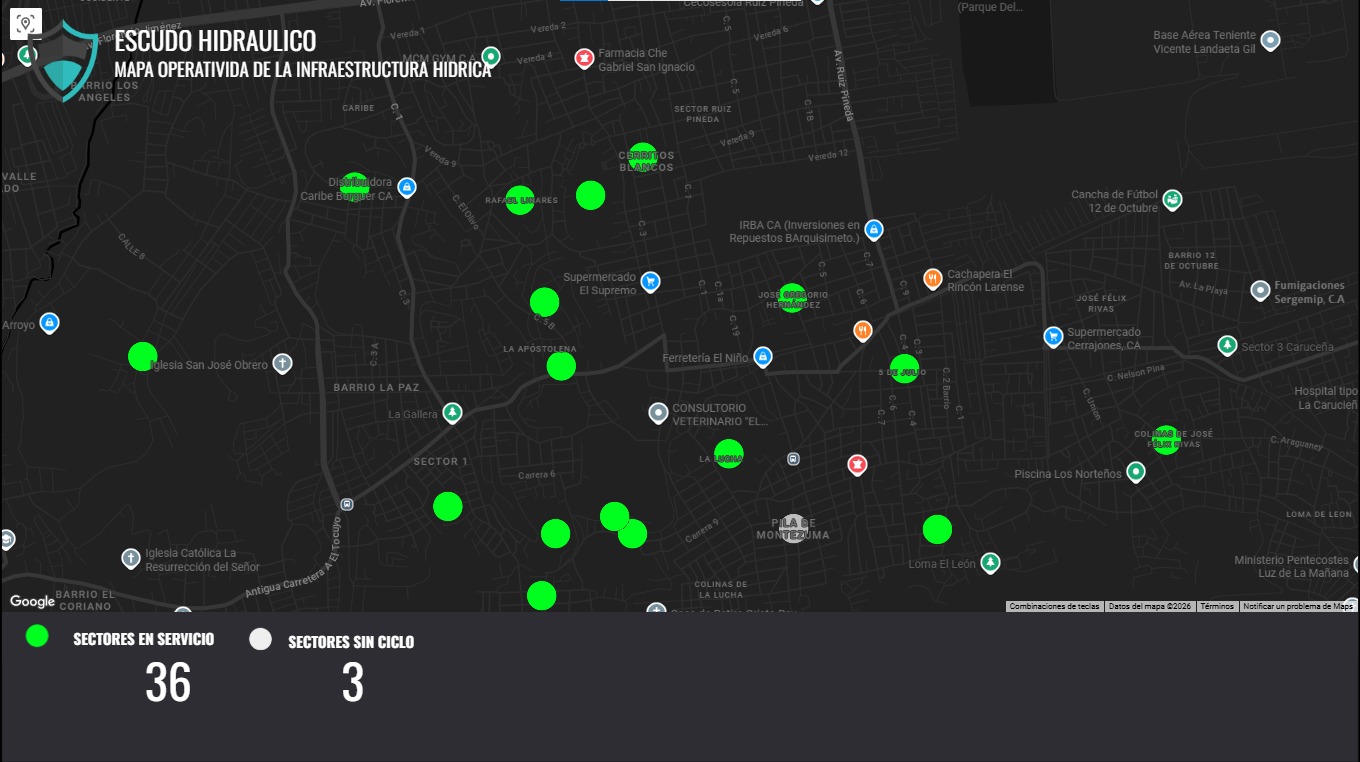Open the Ferretería El Niño shop marker

(x=763, y=356)
